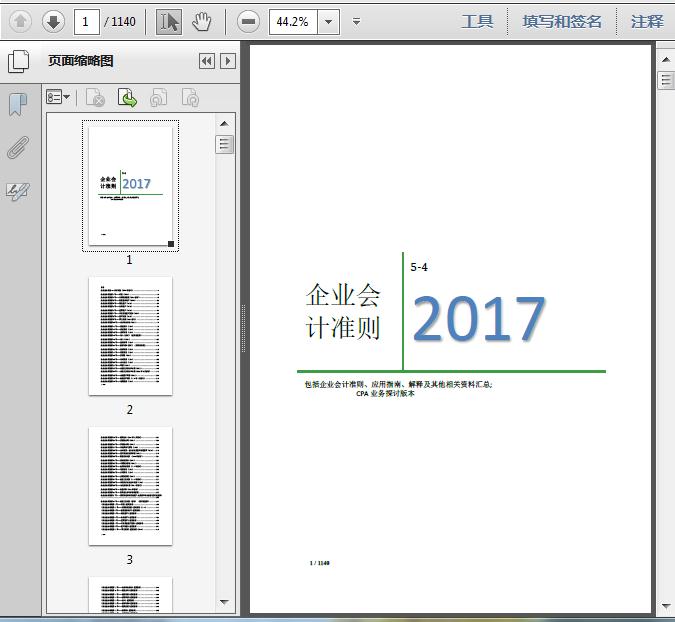Go to previous page with up arrow
The height and width of the screenshot is (622, 675).
(x=20, y=21)
